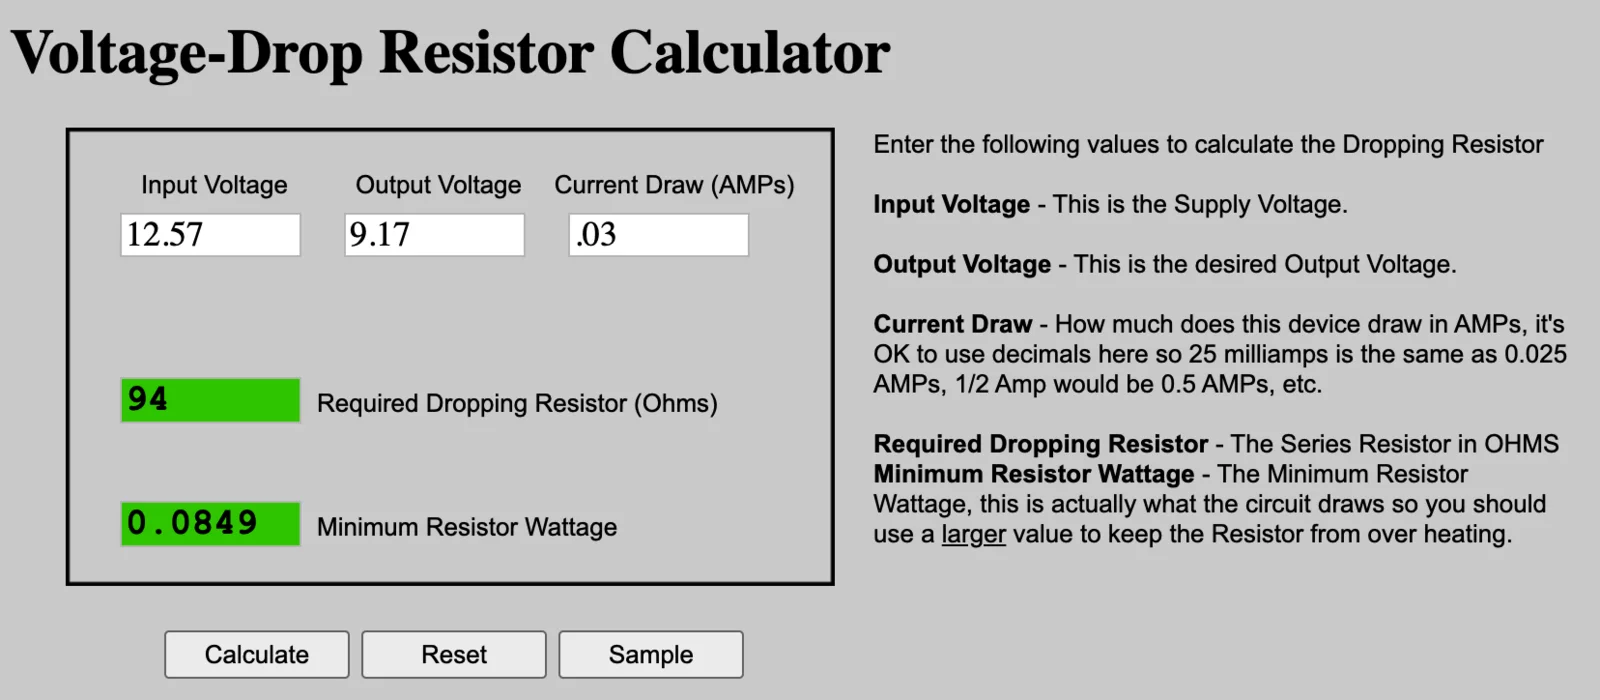This screenshot has height=700, width=1600.
Task: Click into the Current Draw field
Action: [x=658, y=235]
